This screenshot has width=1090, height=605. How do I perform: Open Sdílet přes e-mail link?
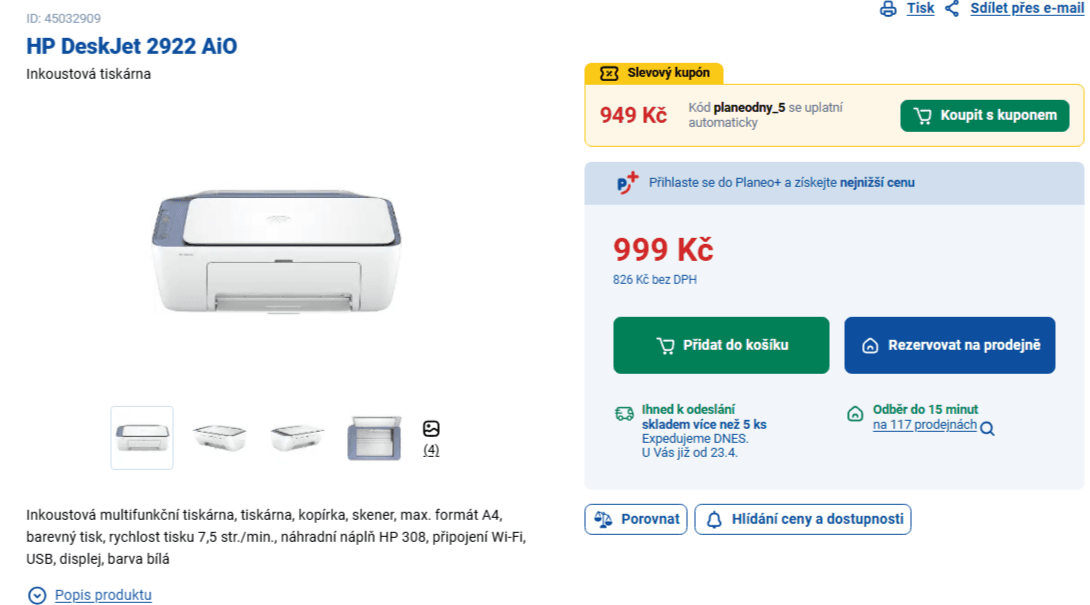pyautogui.click(x=1026, y=9)
